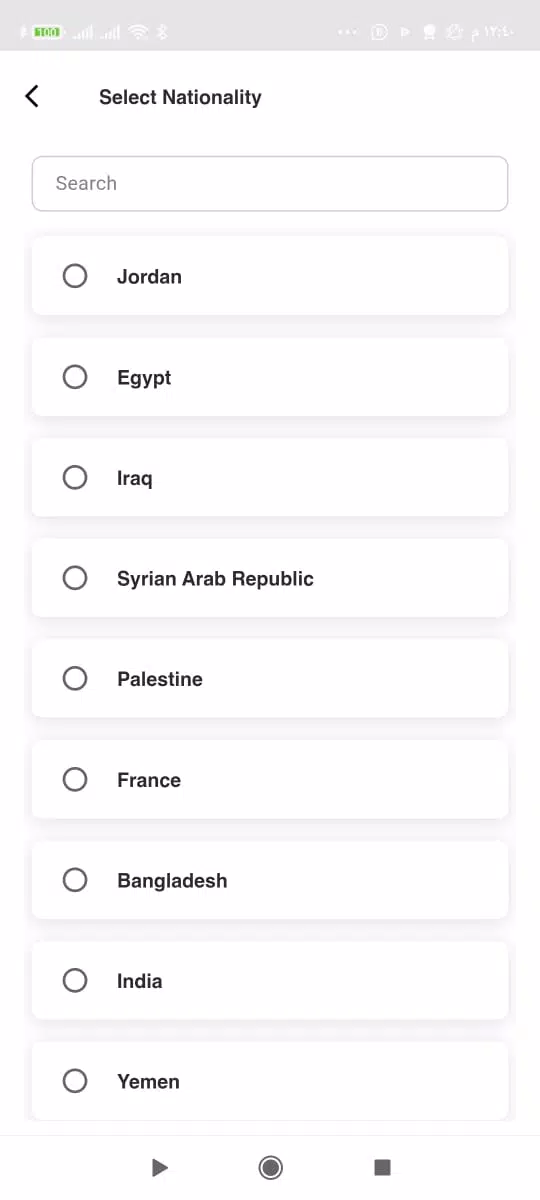Tap the play triangle in bottom bar
The height and width of the screenshot is (1200, 540).
coord(159,1167)
